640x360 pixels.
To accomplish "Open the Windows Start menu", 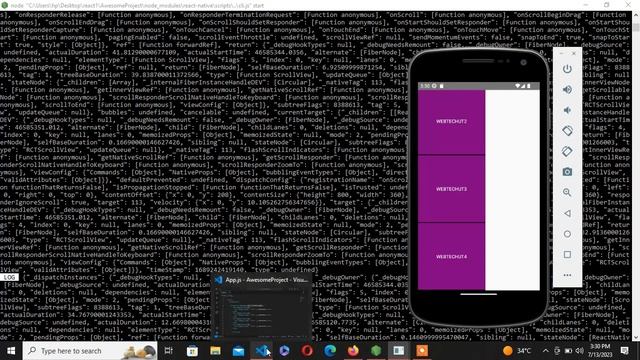I will tap(11, 351).
